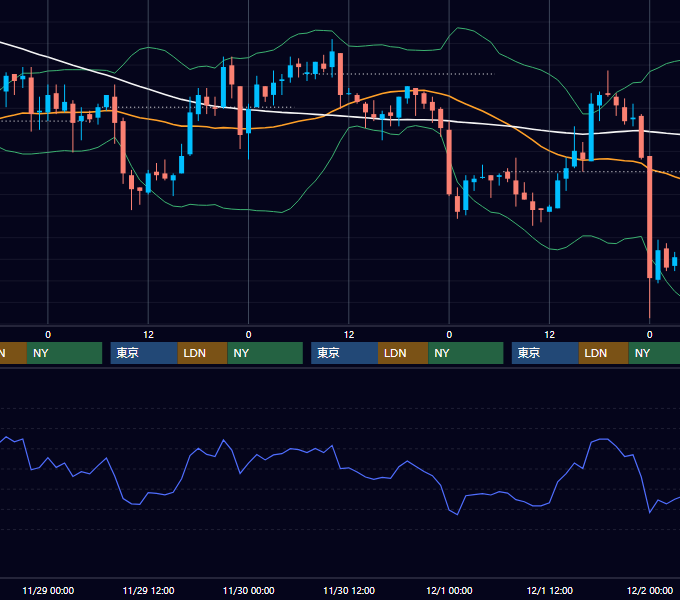Select the NY session block spanning 12/1 00:00
The width and height of the screenshot is (680, 600).
pos(466,353)
